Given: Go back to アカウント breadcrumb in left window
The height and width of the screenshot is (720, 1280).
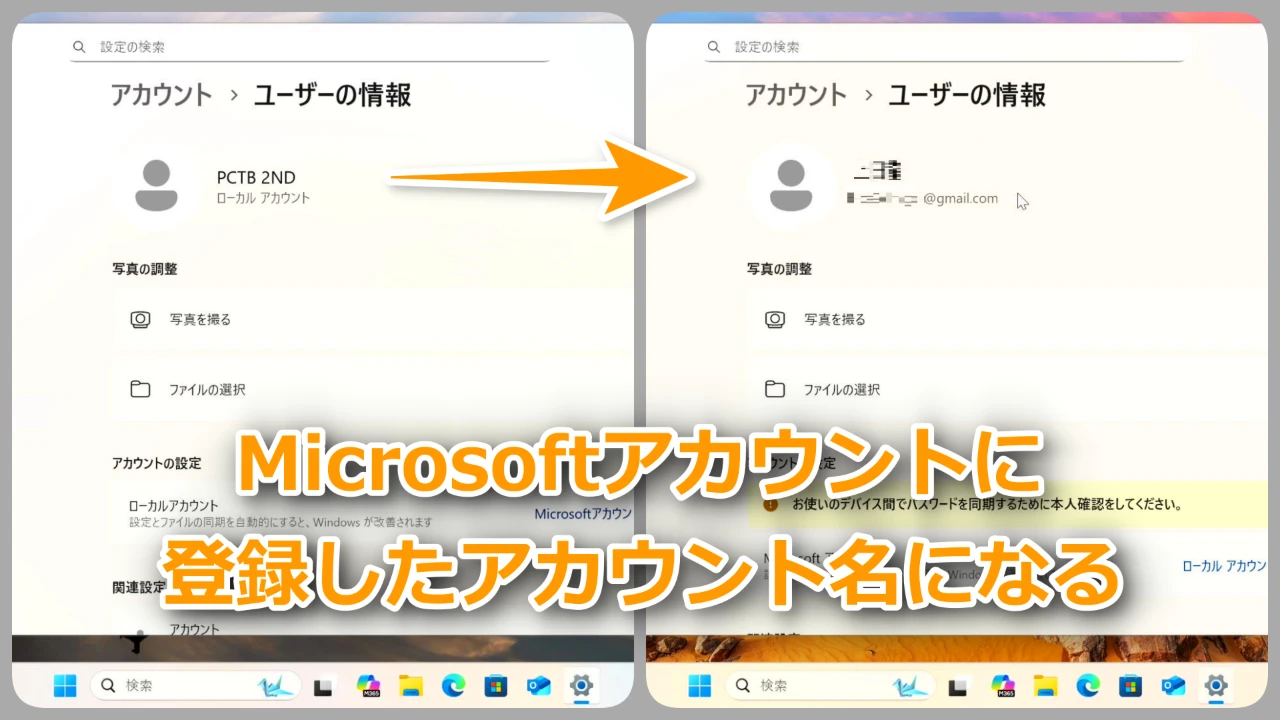Looking at the screenshot, I should pos(161,95).
